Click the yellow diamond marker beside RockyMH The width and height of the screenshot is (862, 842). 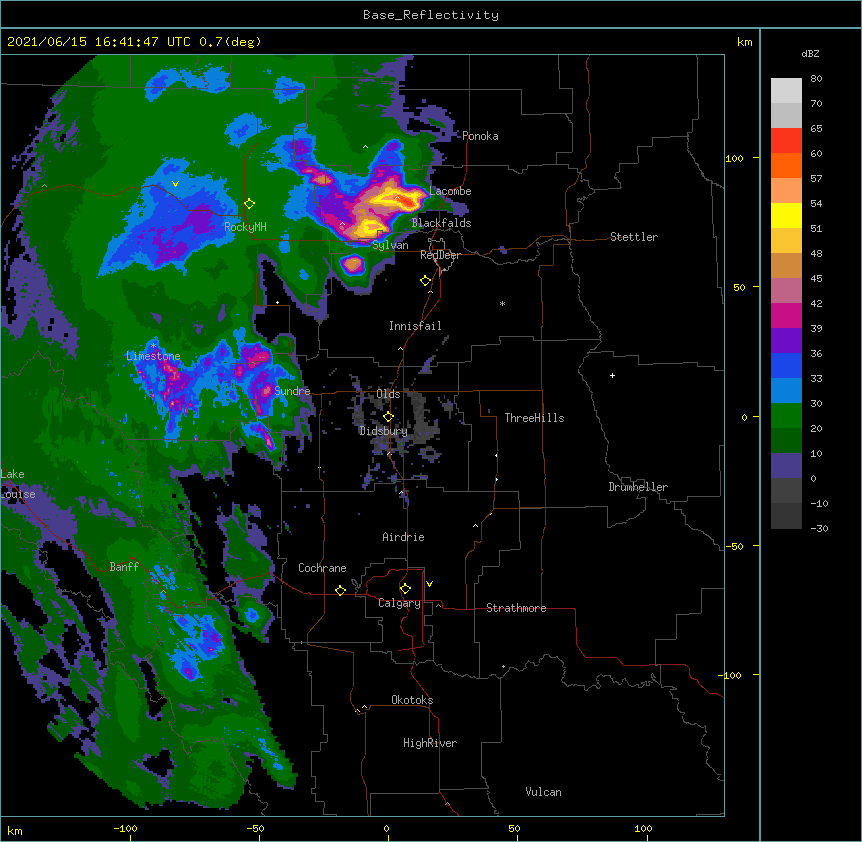point(250,204)
